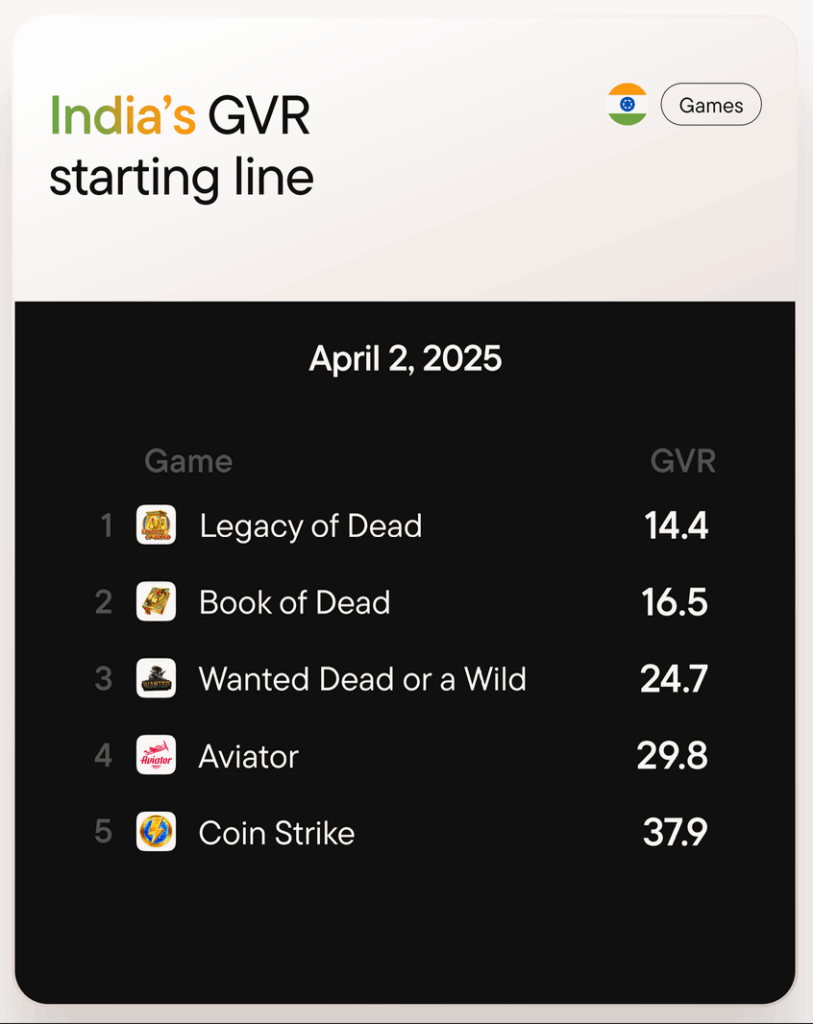Open the Legacy of Dead title
Viewport: 813px width, 1024px height.
(x=310, y=526)
